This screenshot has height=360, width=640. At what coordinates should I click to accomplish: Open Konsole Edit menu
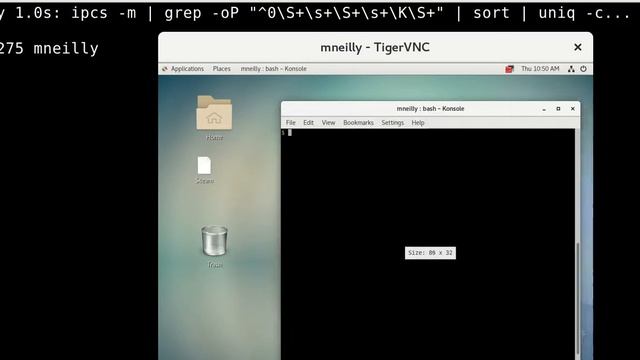click(309, 122)
